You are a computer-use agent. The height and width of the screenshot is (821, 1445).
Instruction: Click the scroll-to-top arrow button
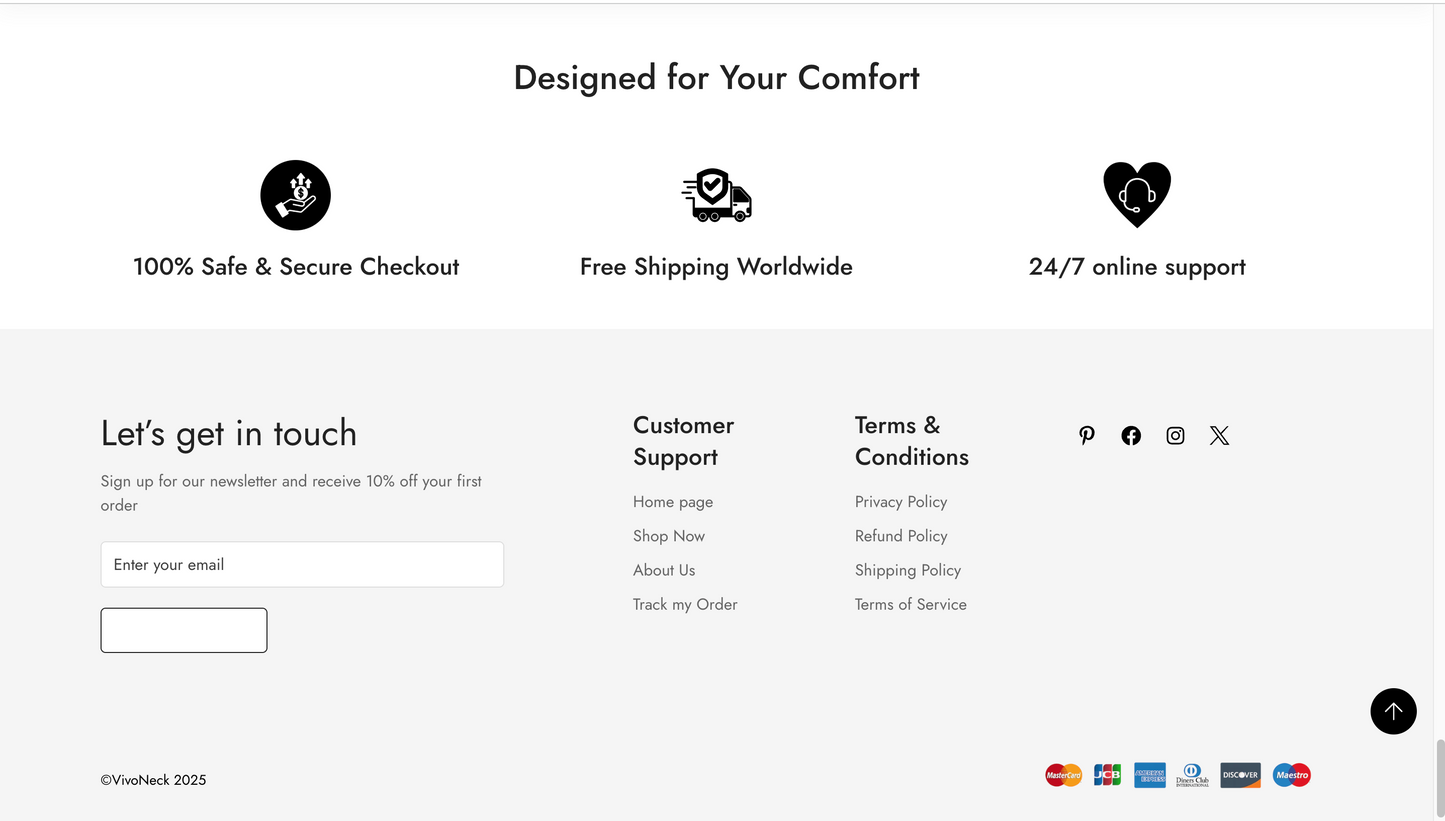[x=1393, y=711]
